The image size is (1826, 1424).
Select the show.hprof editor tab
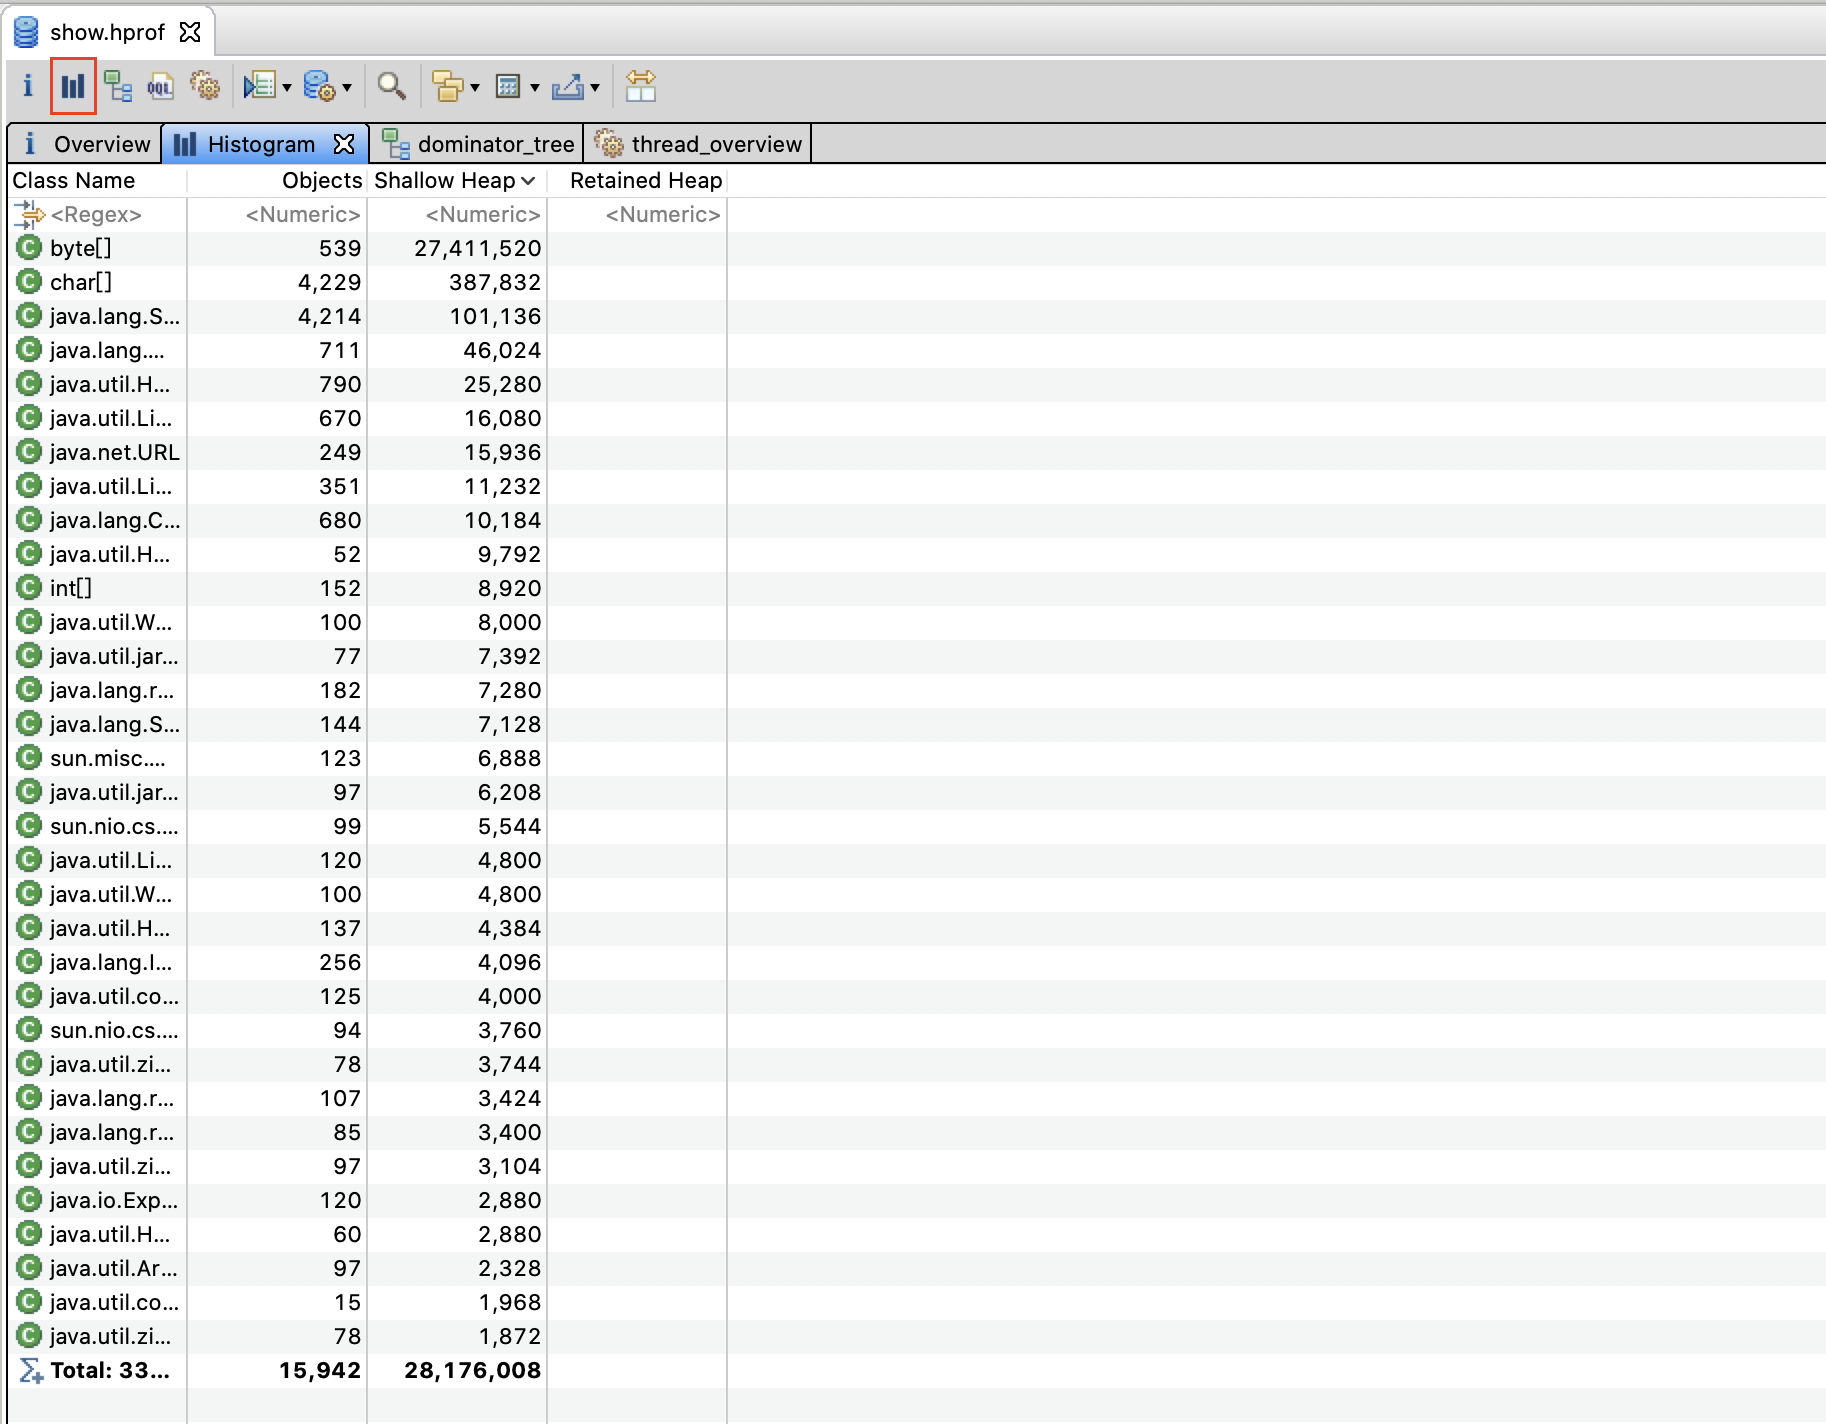[108, 32]
